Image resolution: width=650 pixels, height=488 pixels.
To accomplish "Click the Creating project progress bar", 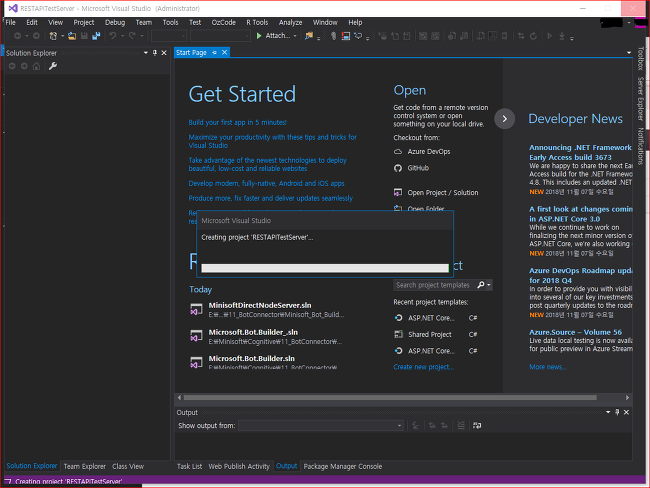I will click(325, 268).
